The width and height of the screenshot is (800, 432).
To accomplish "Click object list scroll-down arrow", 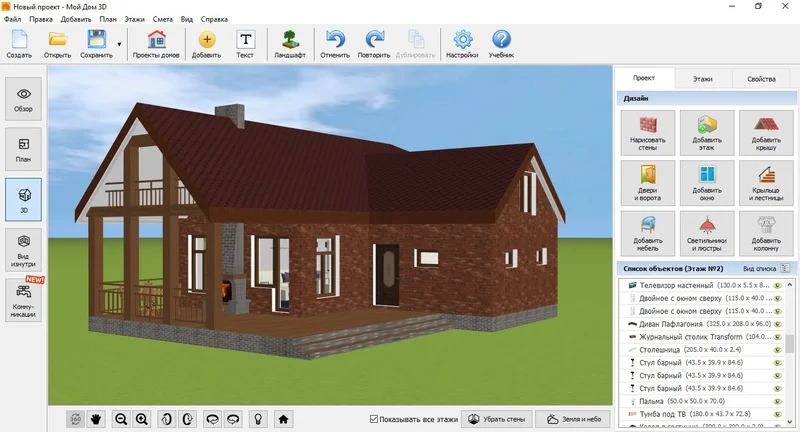I will pyautogui.click(x=790, y=422).
